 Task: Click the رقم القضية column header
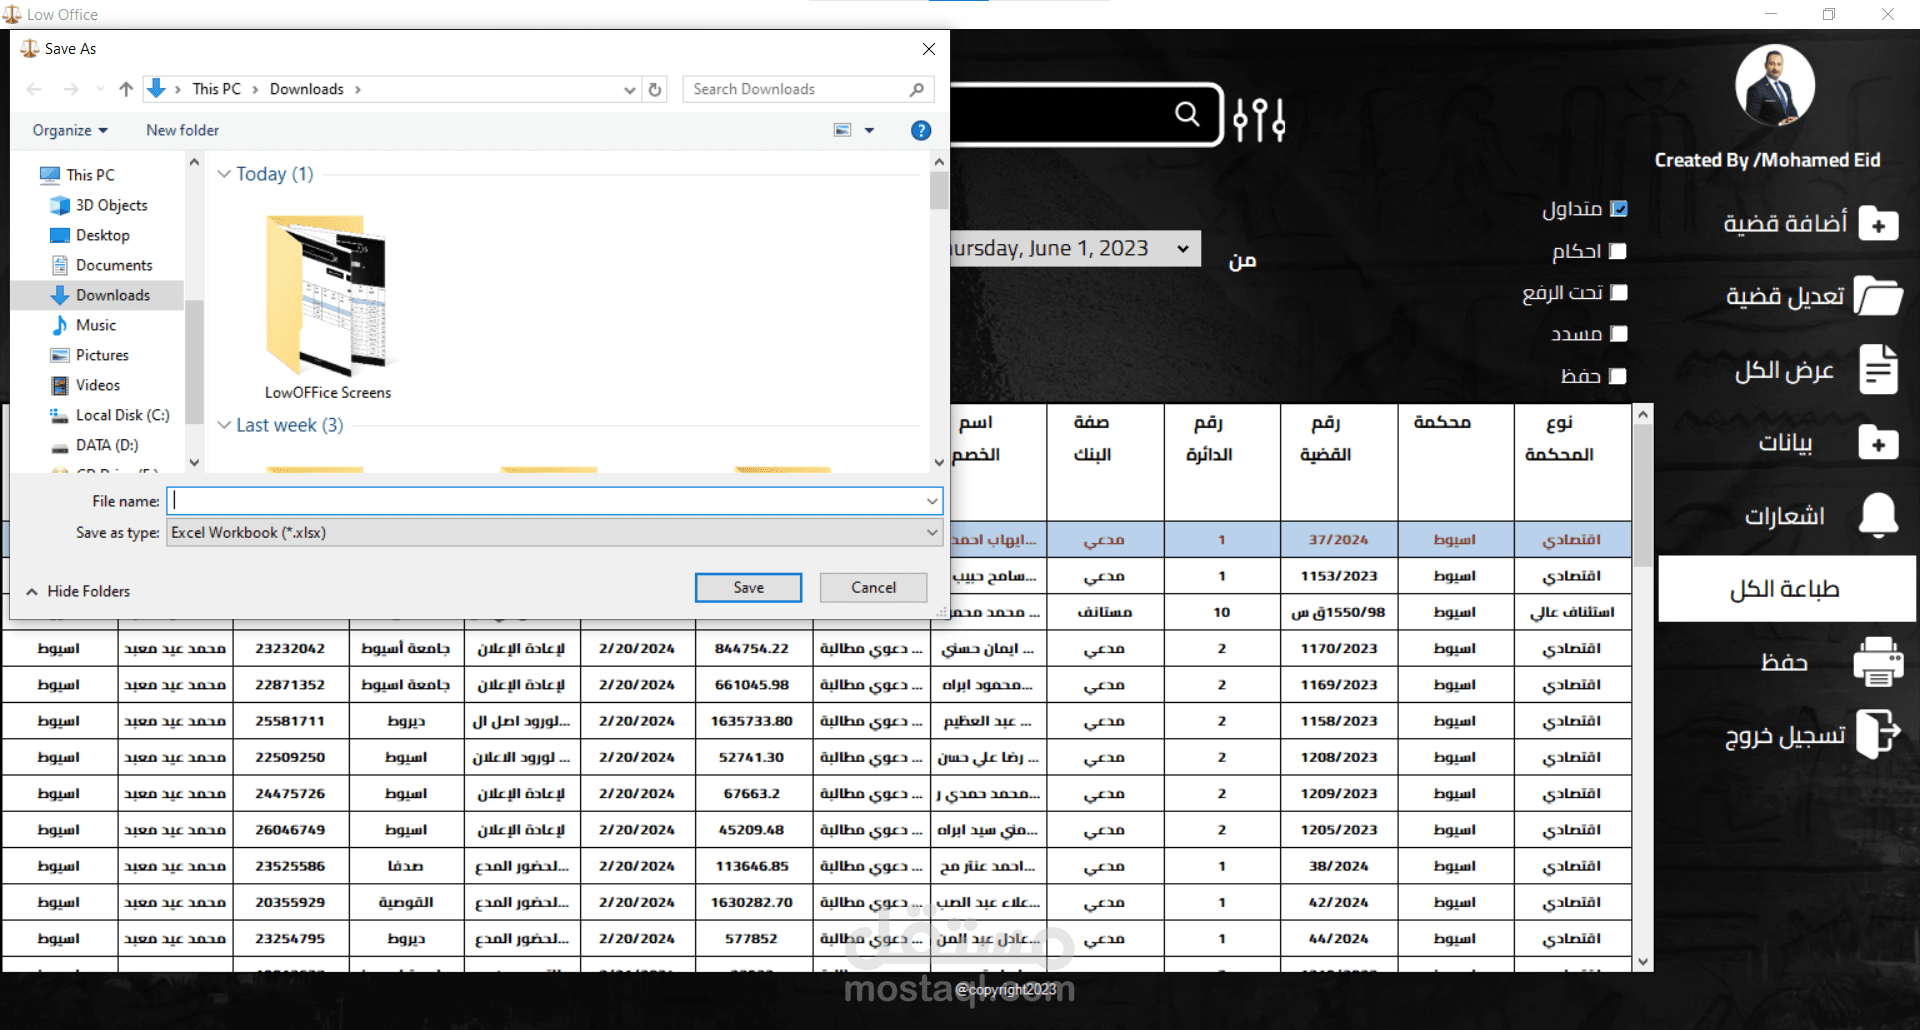point(1339,462)
